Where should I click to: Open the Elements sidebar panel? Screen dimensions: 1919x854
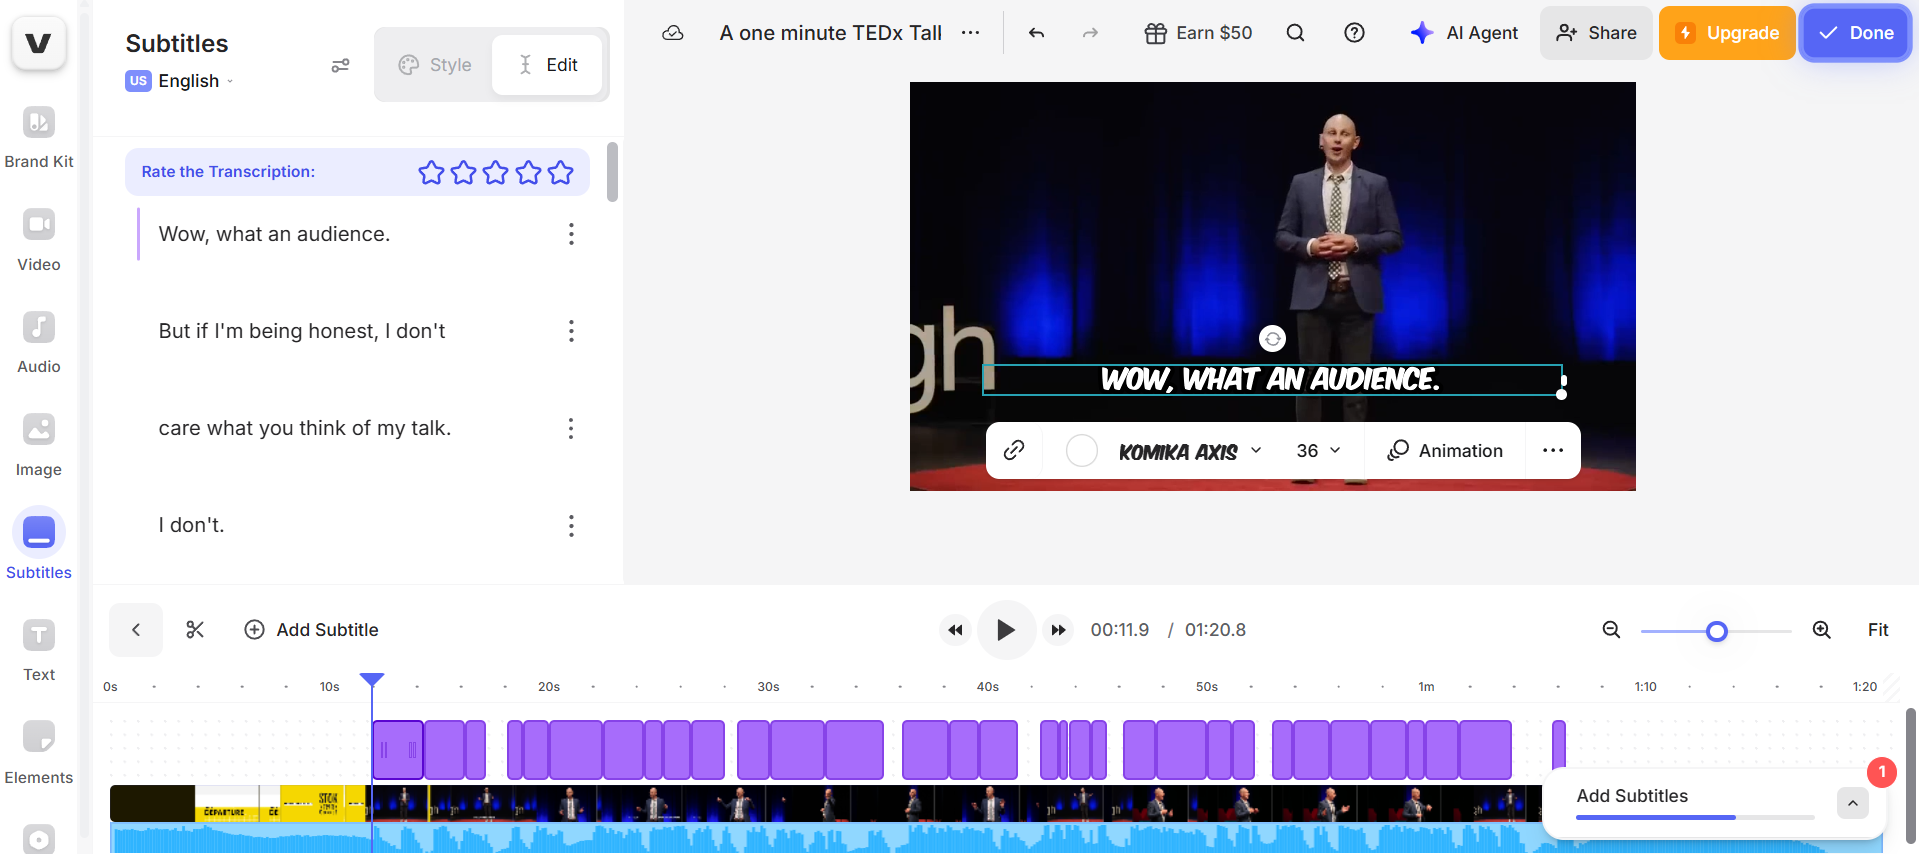pyautogui.click(x=39, y=753)
